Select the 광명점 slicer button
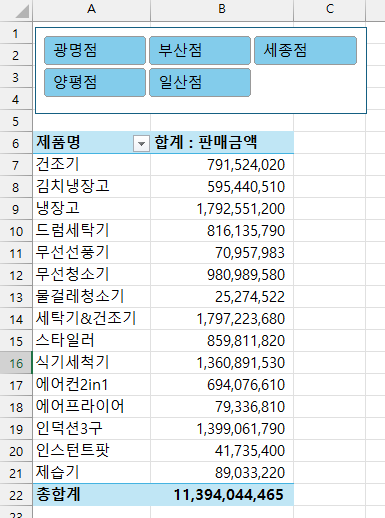The width and height of the screenshot is (385, 518). (x=95, y=50)
